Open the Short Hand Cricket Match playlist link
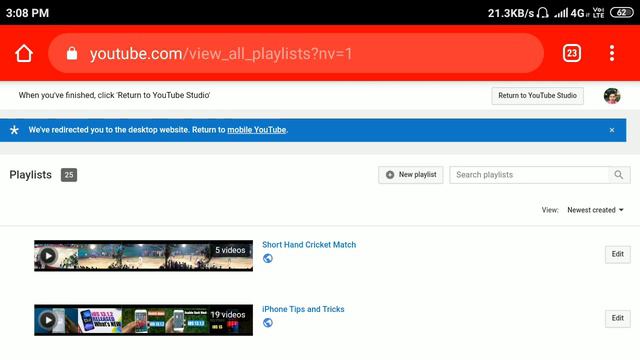The image size is (640, 360). 309,244
